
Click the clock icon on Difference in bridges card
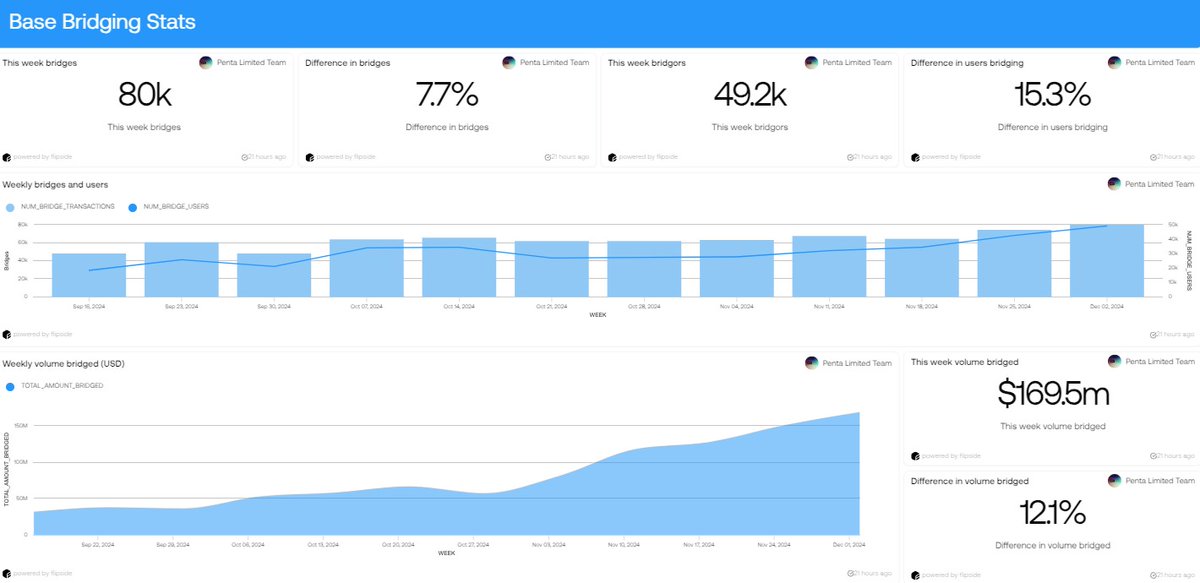(x=549, y=156)
